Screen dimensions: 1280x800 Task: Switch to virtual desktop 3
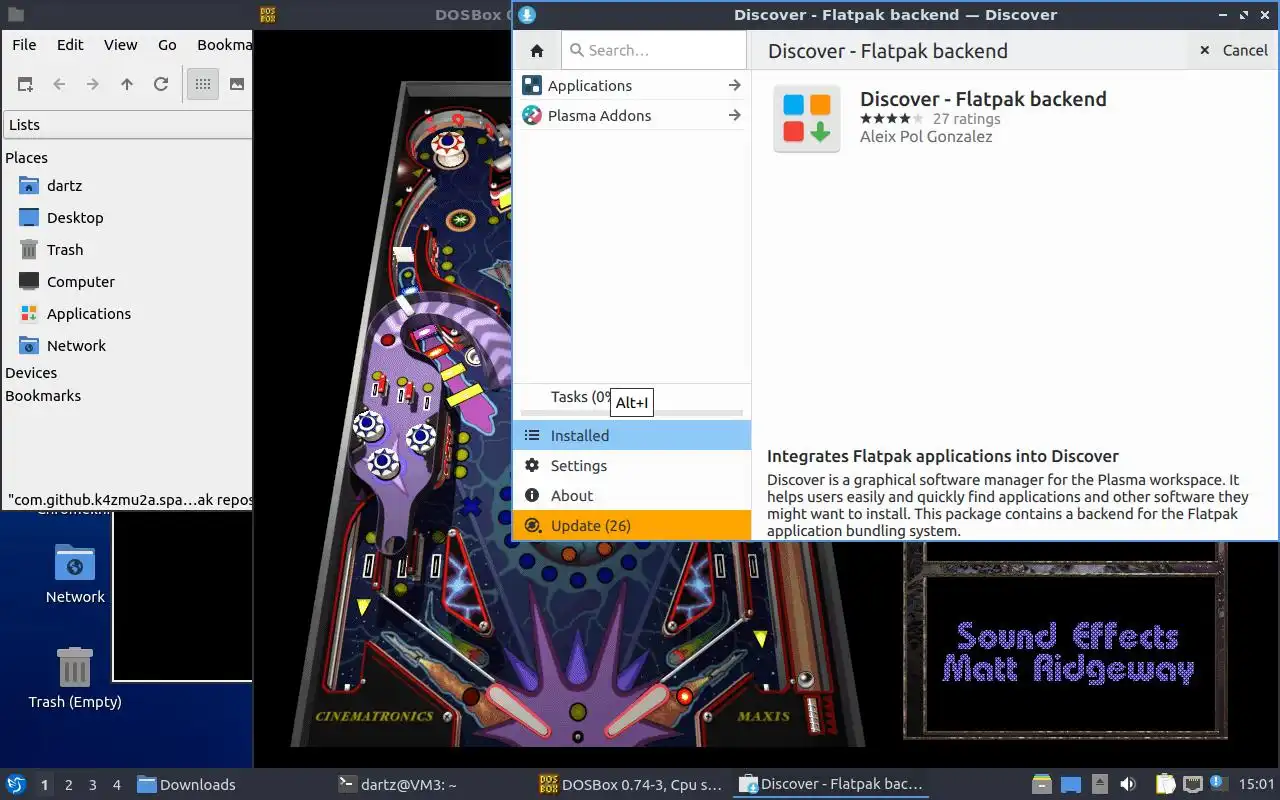coord(93,785)
